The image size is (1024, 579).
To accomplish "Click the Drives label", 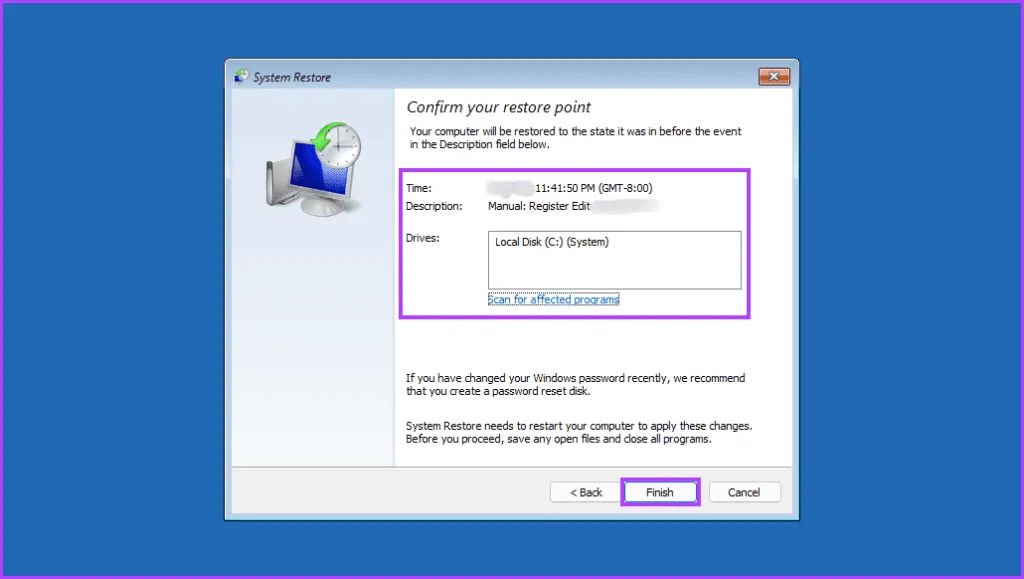I will [x=422, y=238].
